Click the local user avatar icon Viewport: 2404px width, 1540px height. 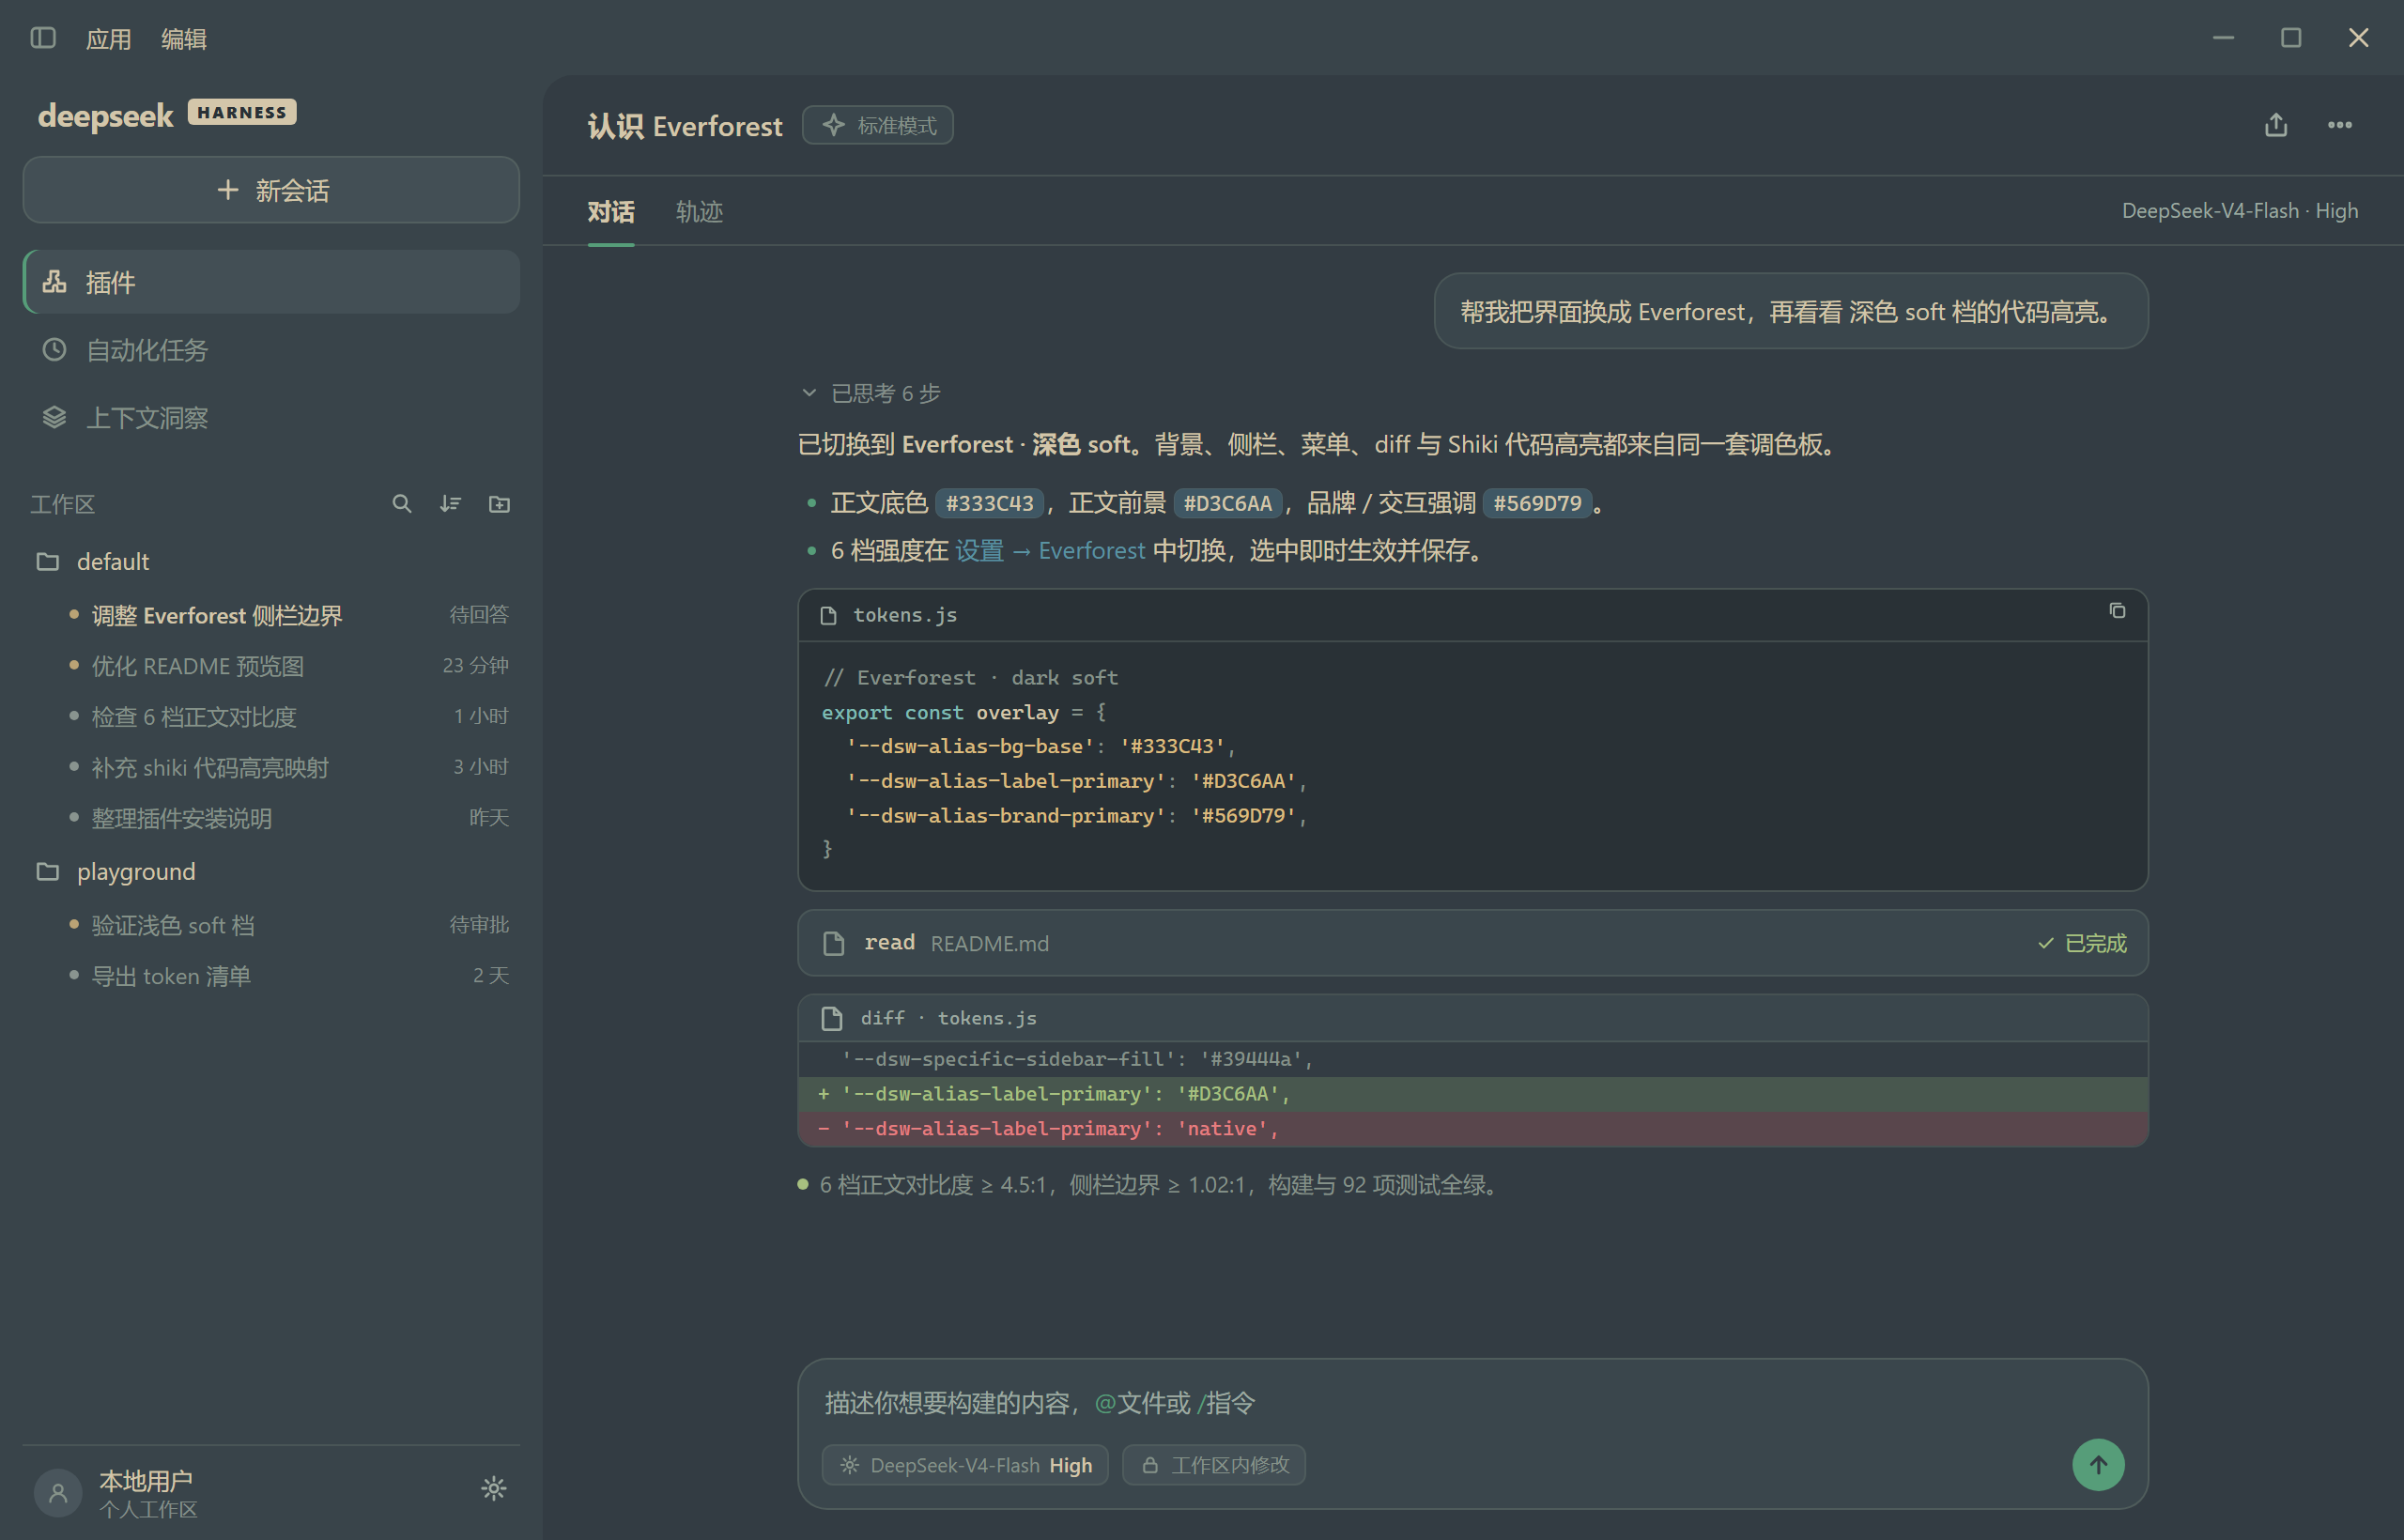tap(58, 1493)
